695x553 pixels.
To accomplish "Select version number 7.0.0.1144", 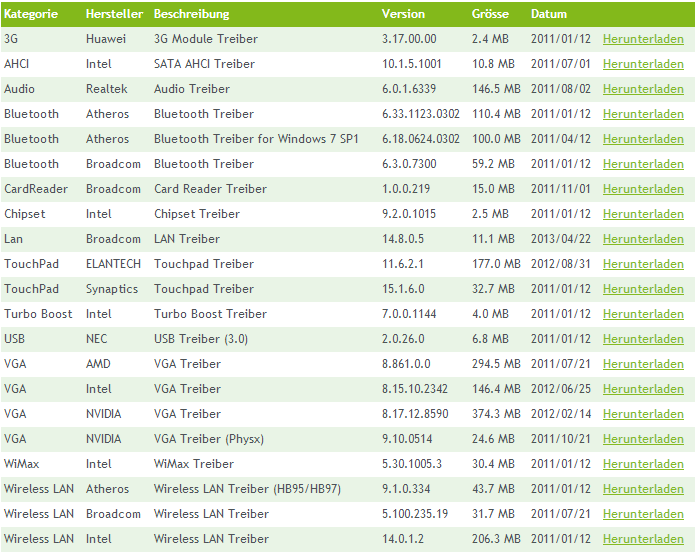I will [409, 314].
